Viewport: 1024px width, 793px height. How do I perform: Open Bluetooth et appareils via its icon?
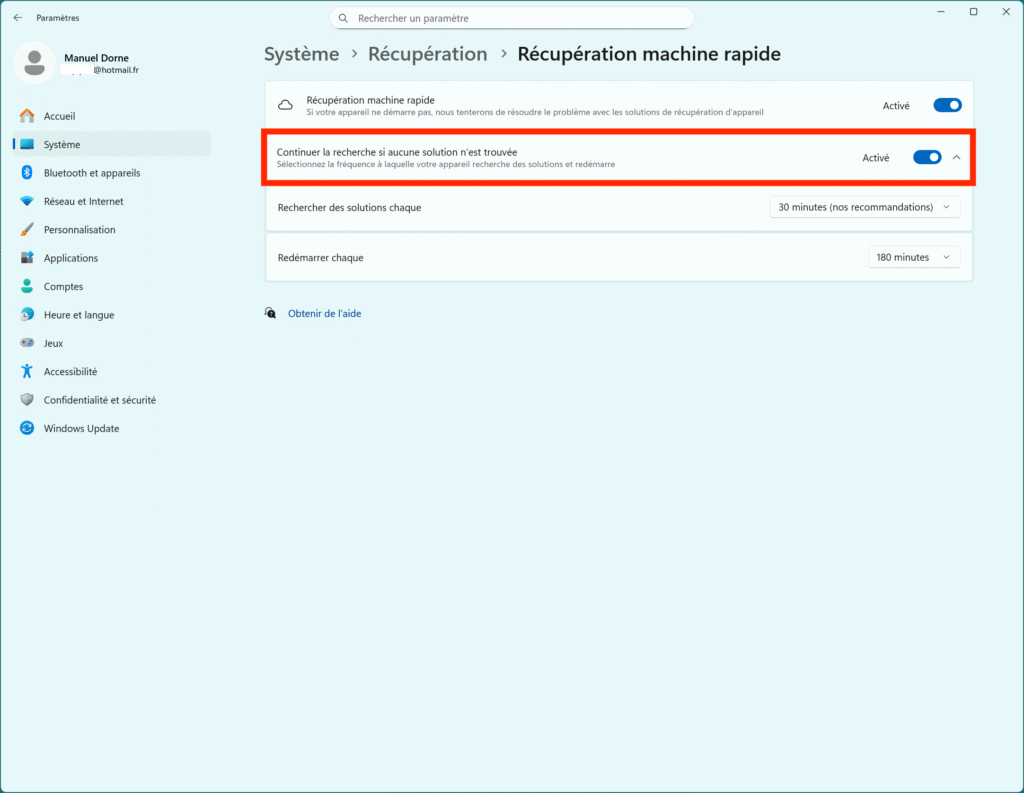(27, 173)
